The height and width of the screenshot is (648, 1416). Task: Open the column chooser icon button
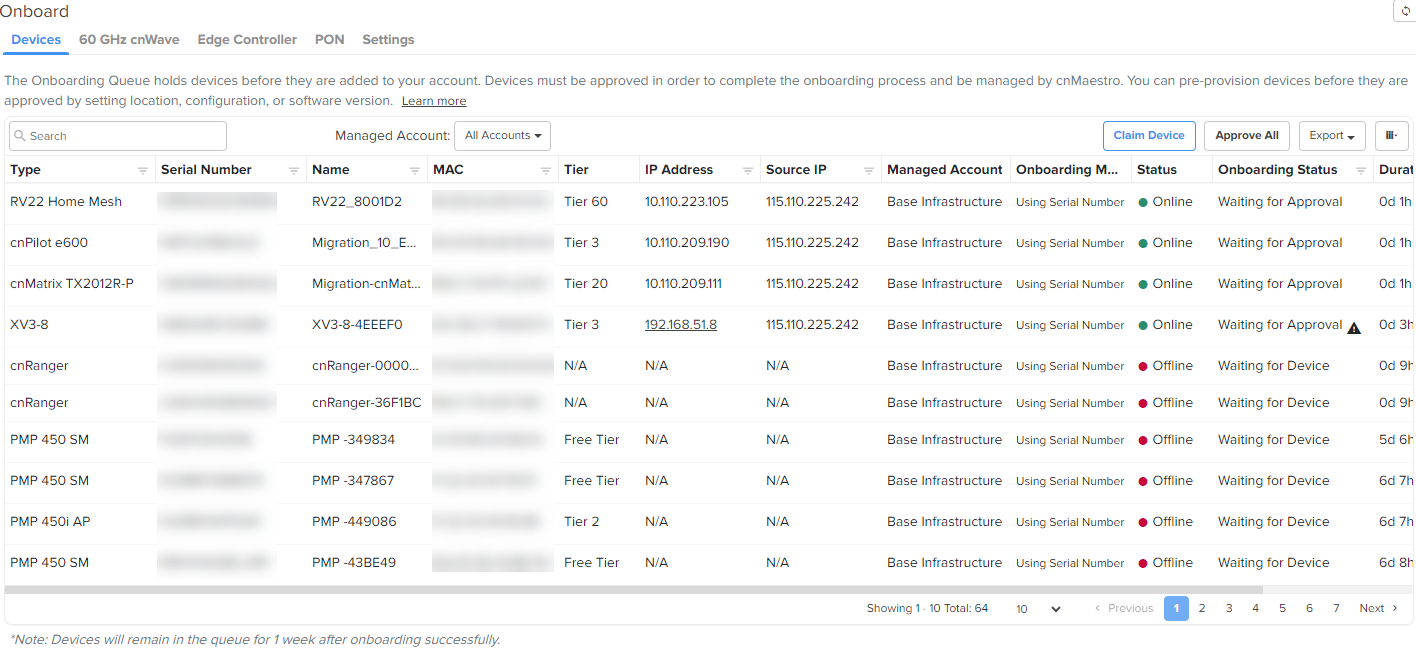[x=1392, y=136]
